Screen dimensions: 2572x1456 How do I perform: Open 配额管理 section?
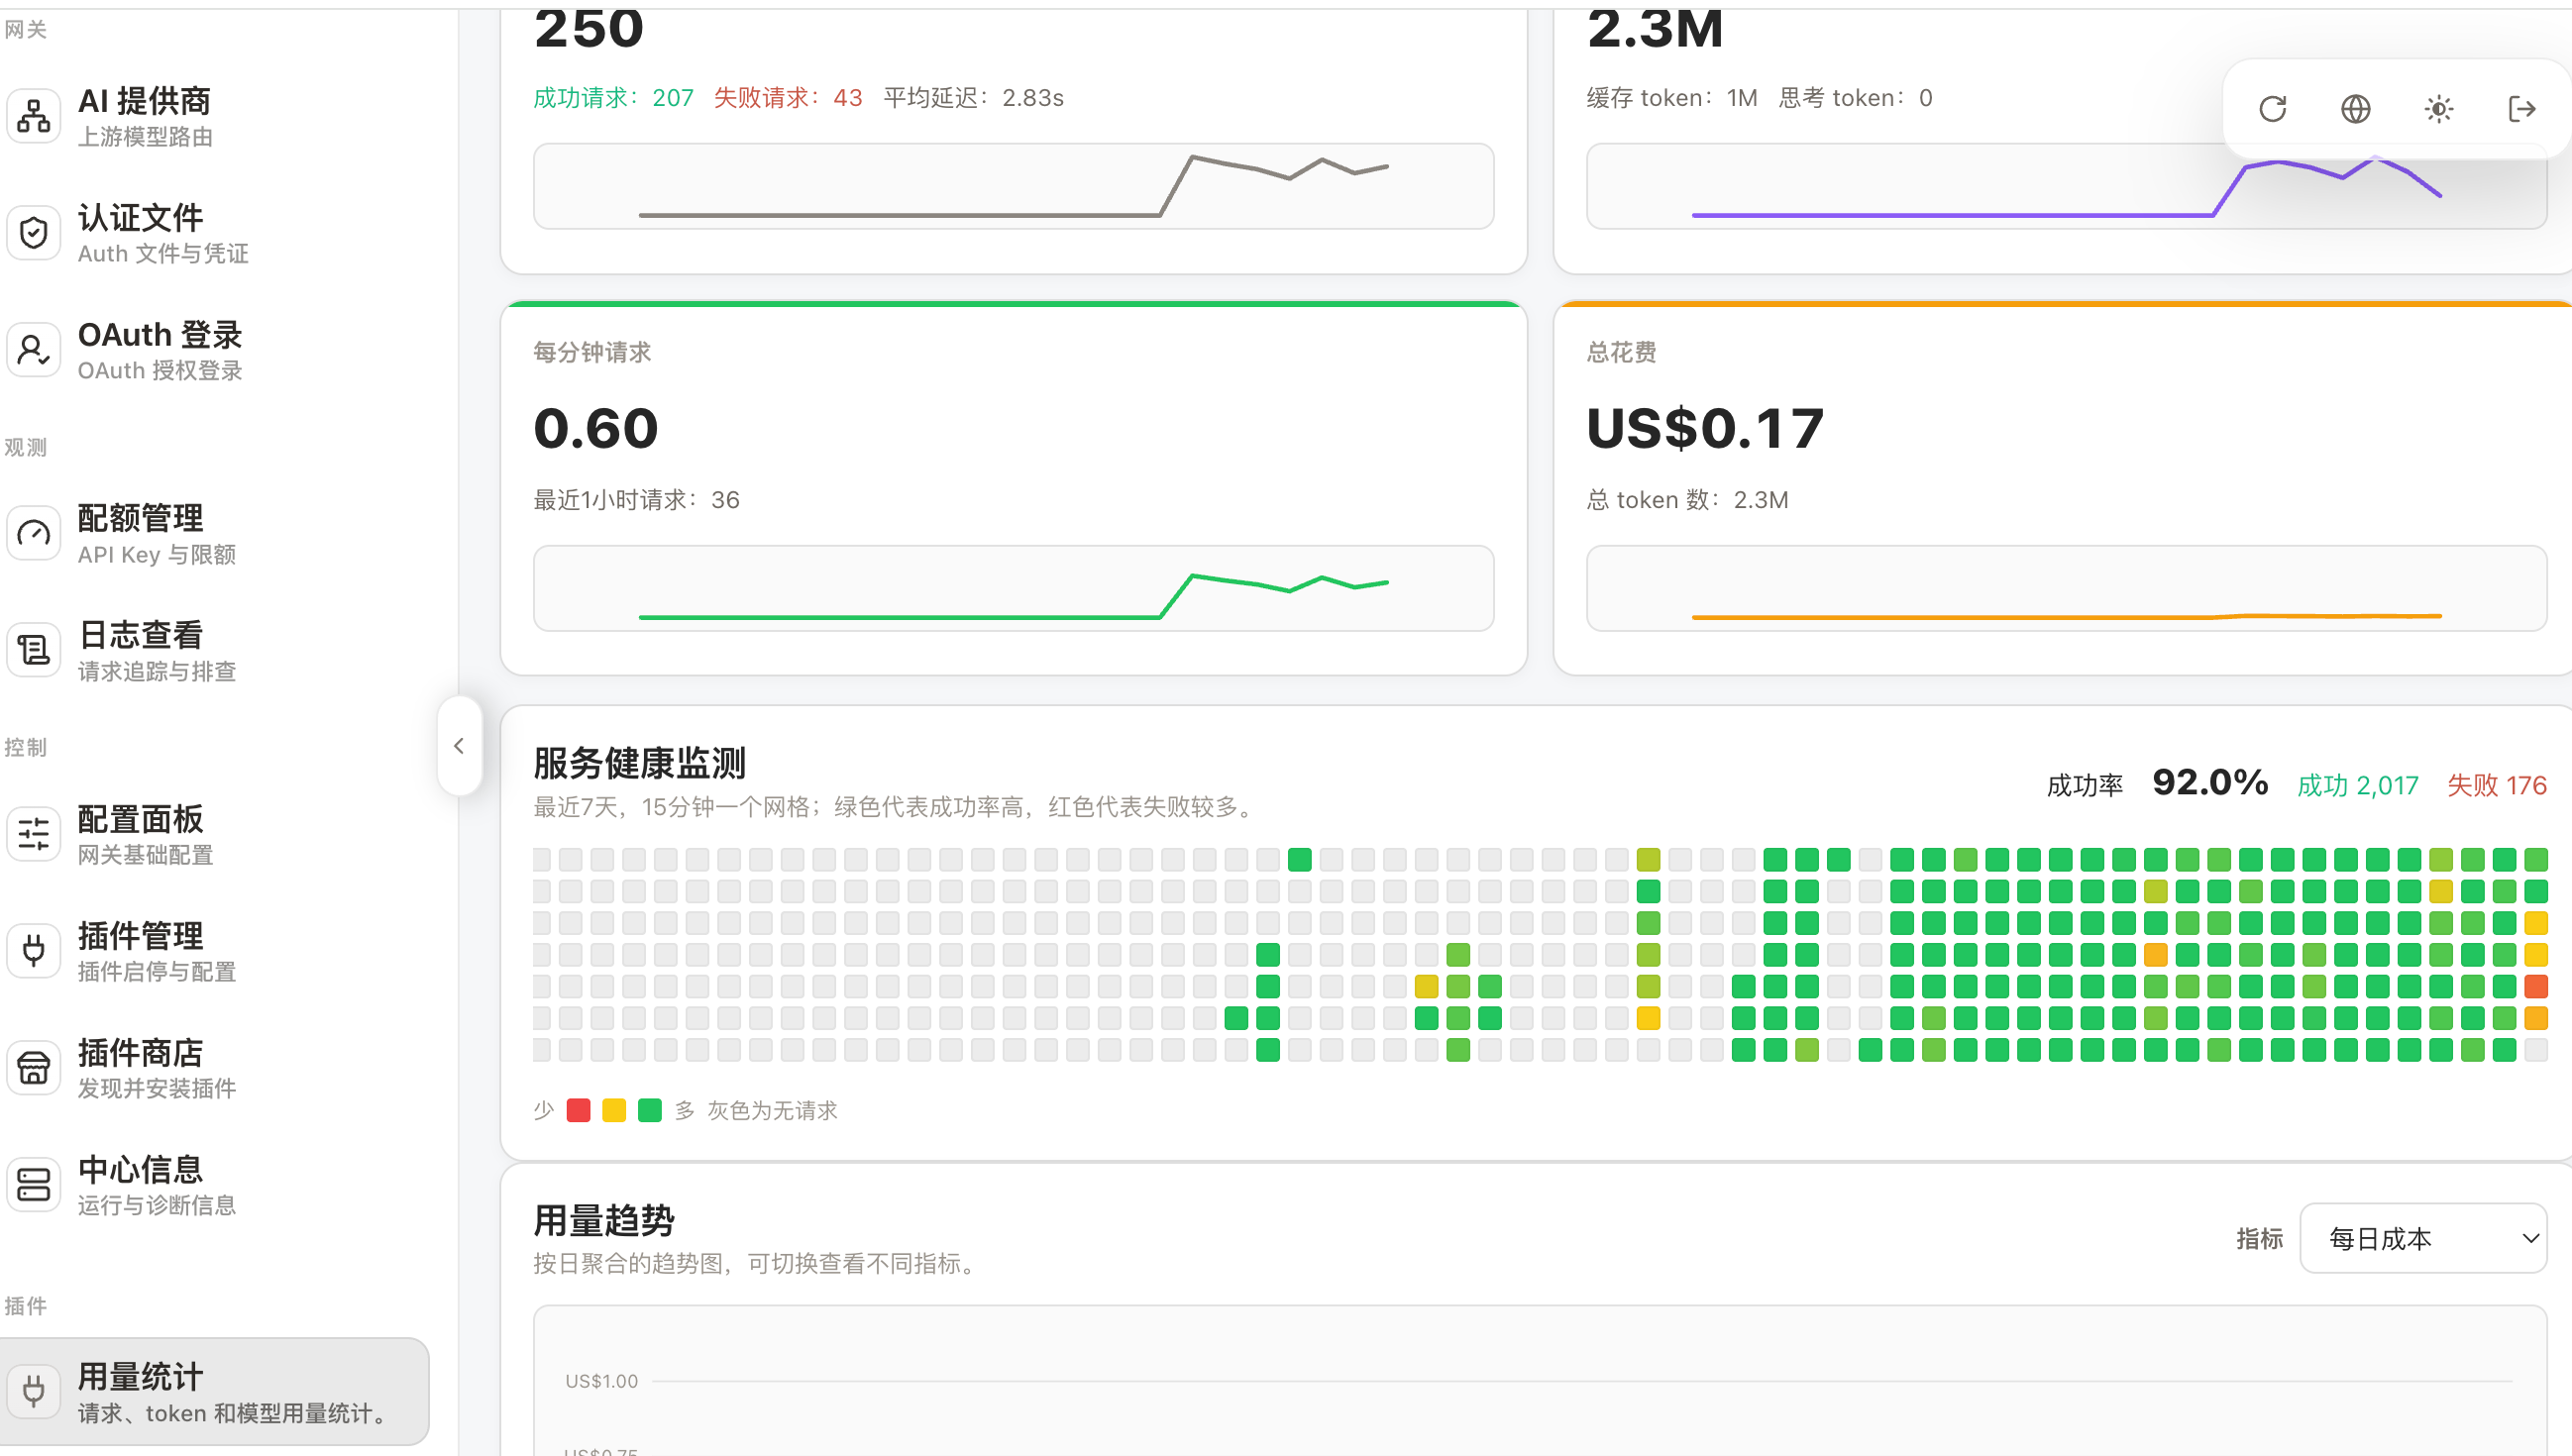[215, 534]
